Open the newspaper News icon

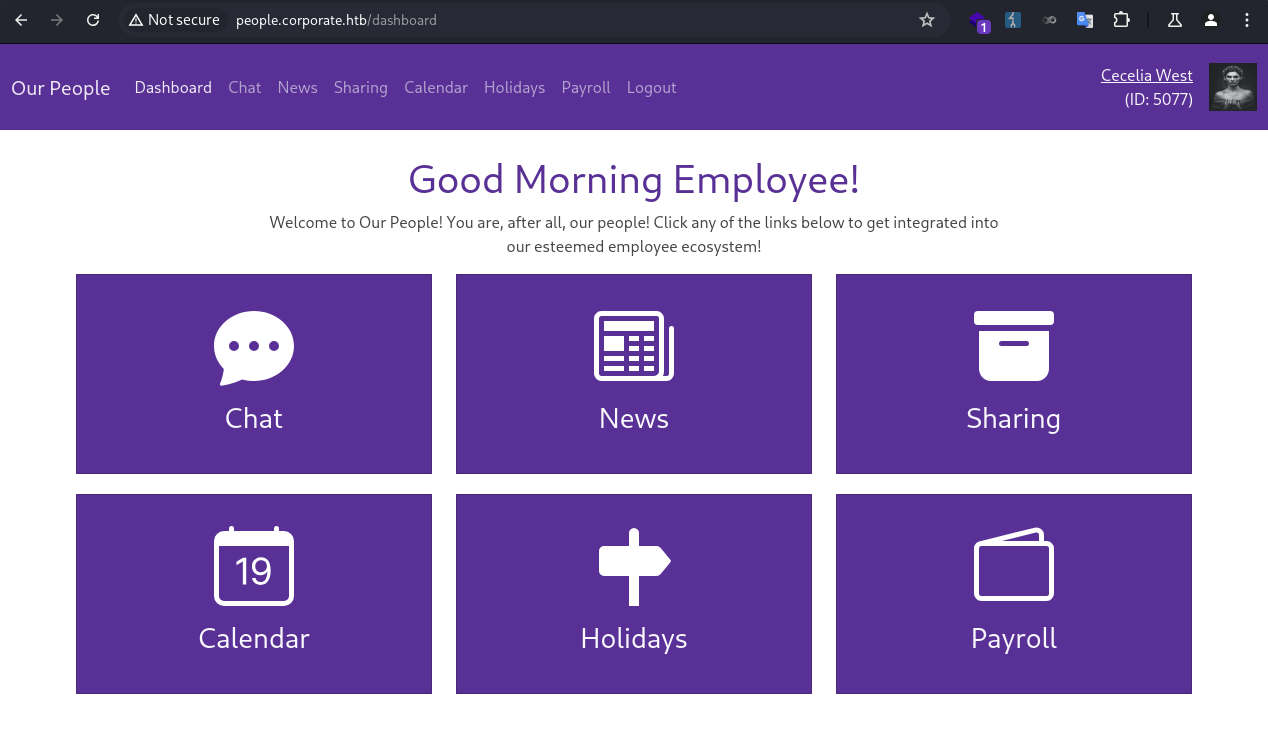[634, 346]
